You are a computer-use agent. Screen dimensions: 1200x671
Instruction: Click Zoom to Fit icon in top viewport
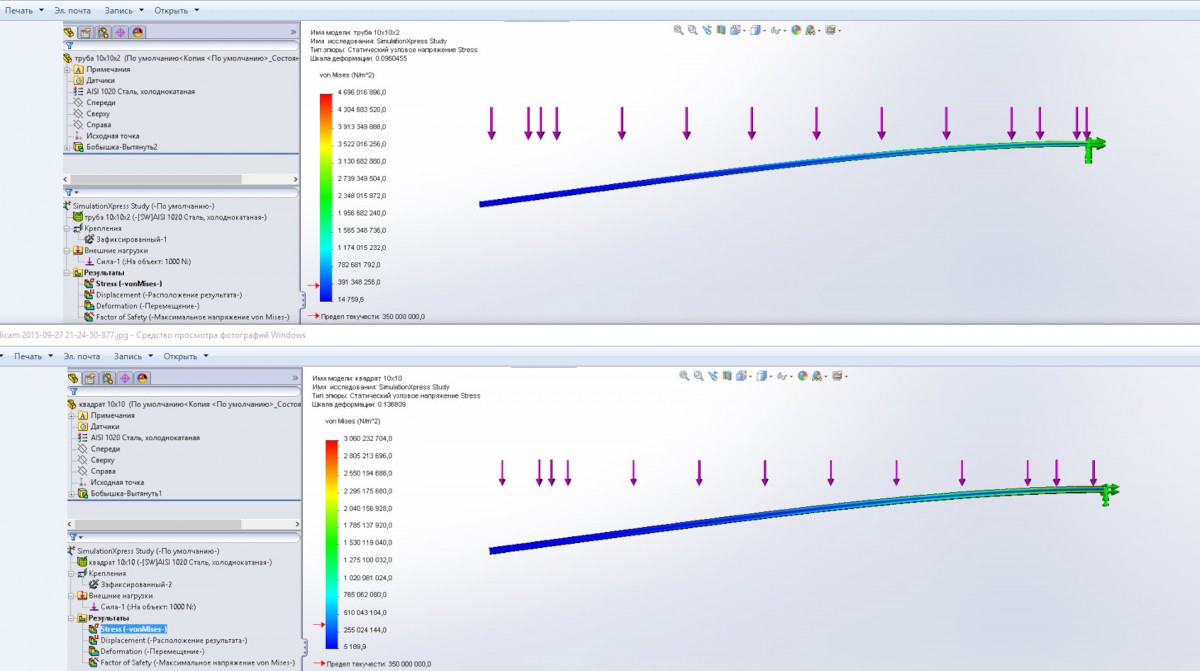click(x=678, y=30)
